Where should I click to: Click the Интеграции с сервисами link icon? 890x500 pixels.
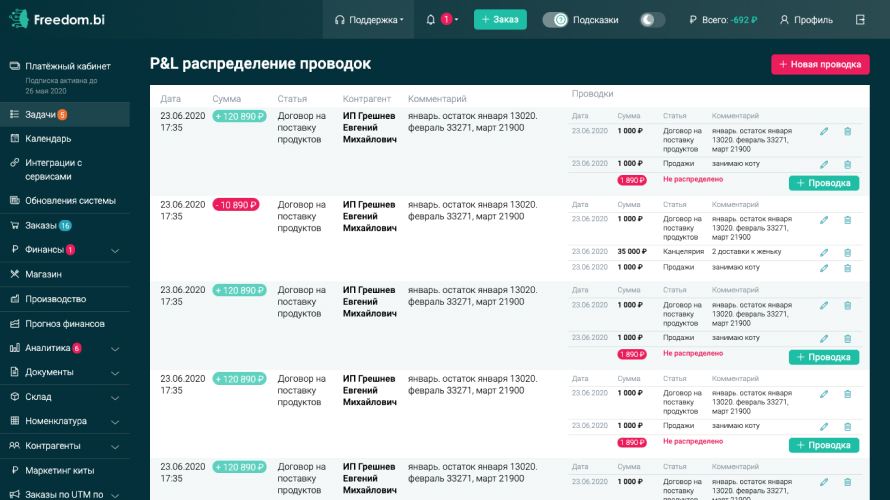(15, 163)
